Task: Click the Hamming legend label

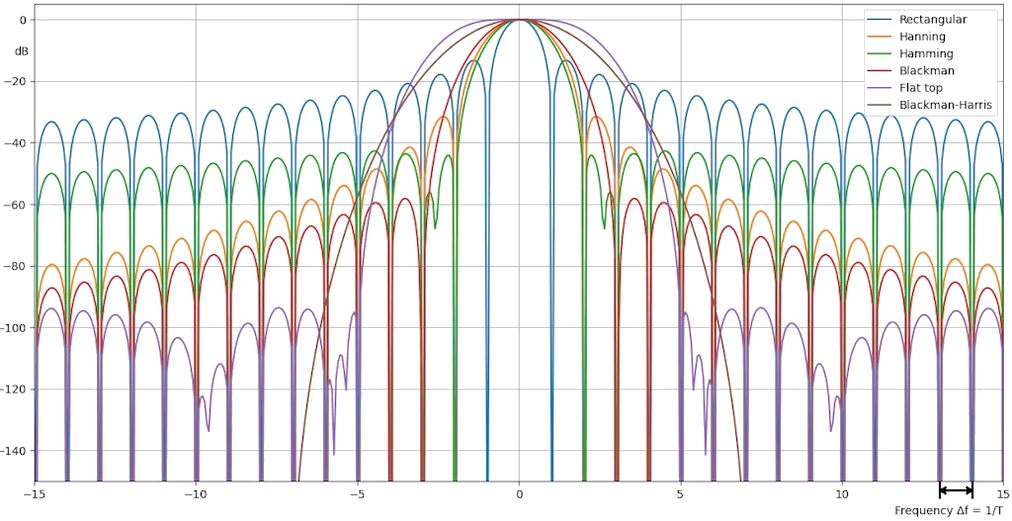Action: click(926, 53)
